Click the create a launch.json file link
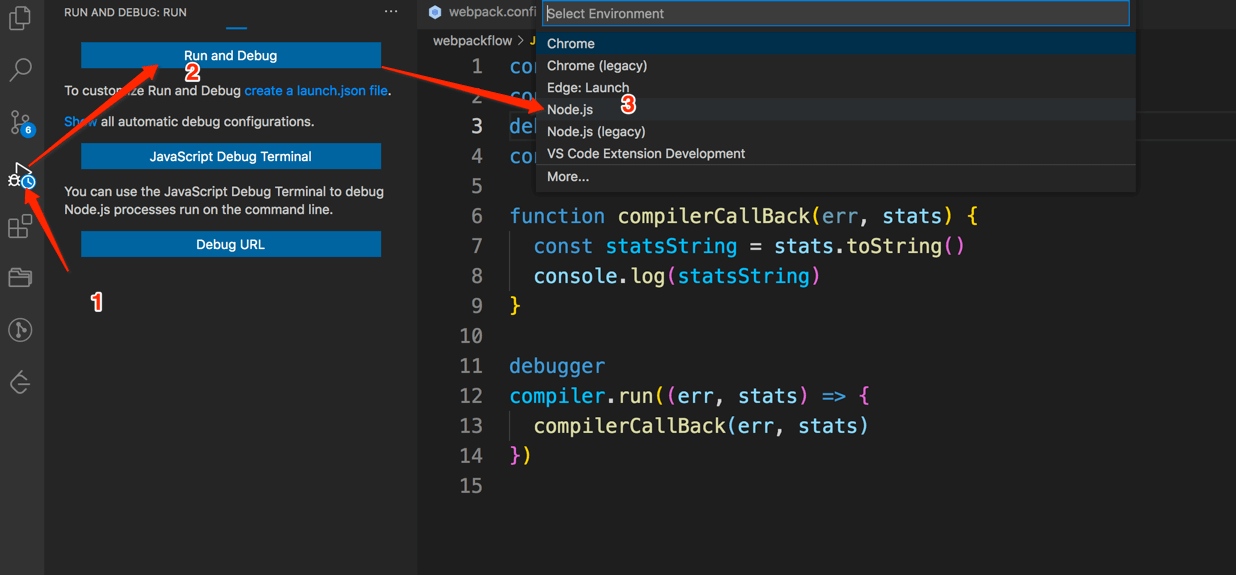Image resolution: width=1236 pixels, height=575 pixels. (316, 91)
